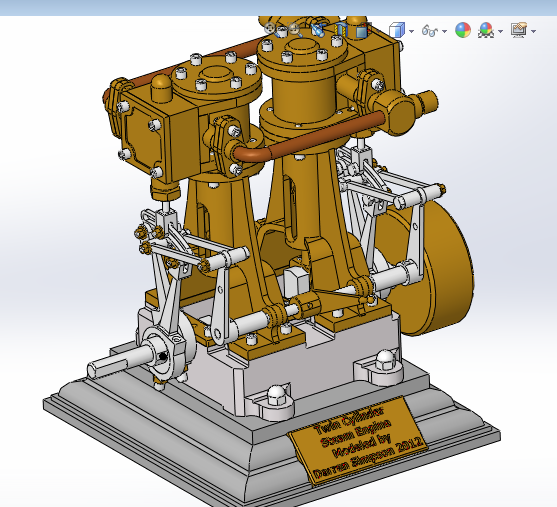Select the Zoom to Area tool
The height and width of the screenshot is (507, 557).
(x=294, y=29)
